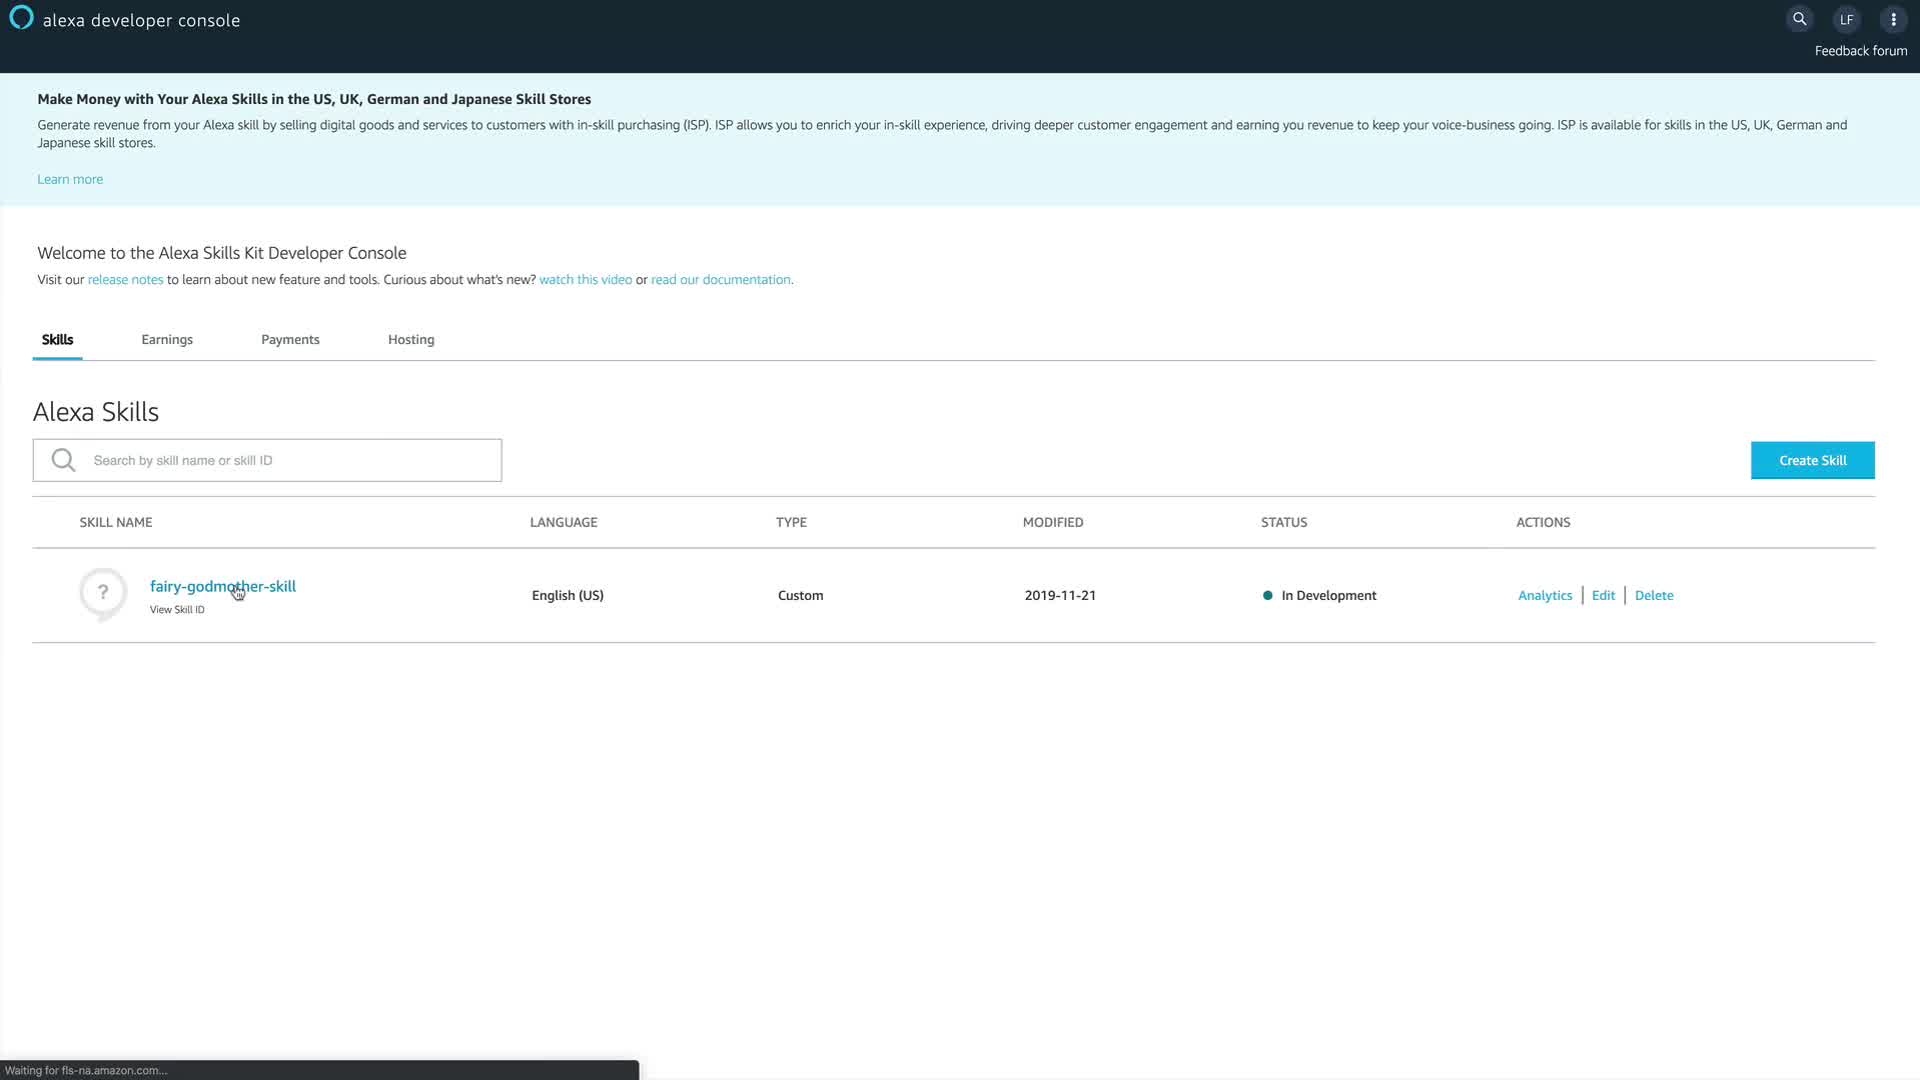This screenshot has height=1080, width=1920.
Task: Focus the search by skill name field
Action: 290,460
